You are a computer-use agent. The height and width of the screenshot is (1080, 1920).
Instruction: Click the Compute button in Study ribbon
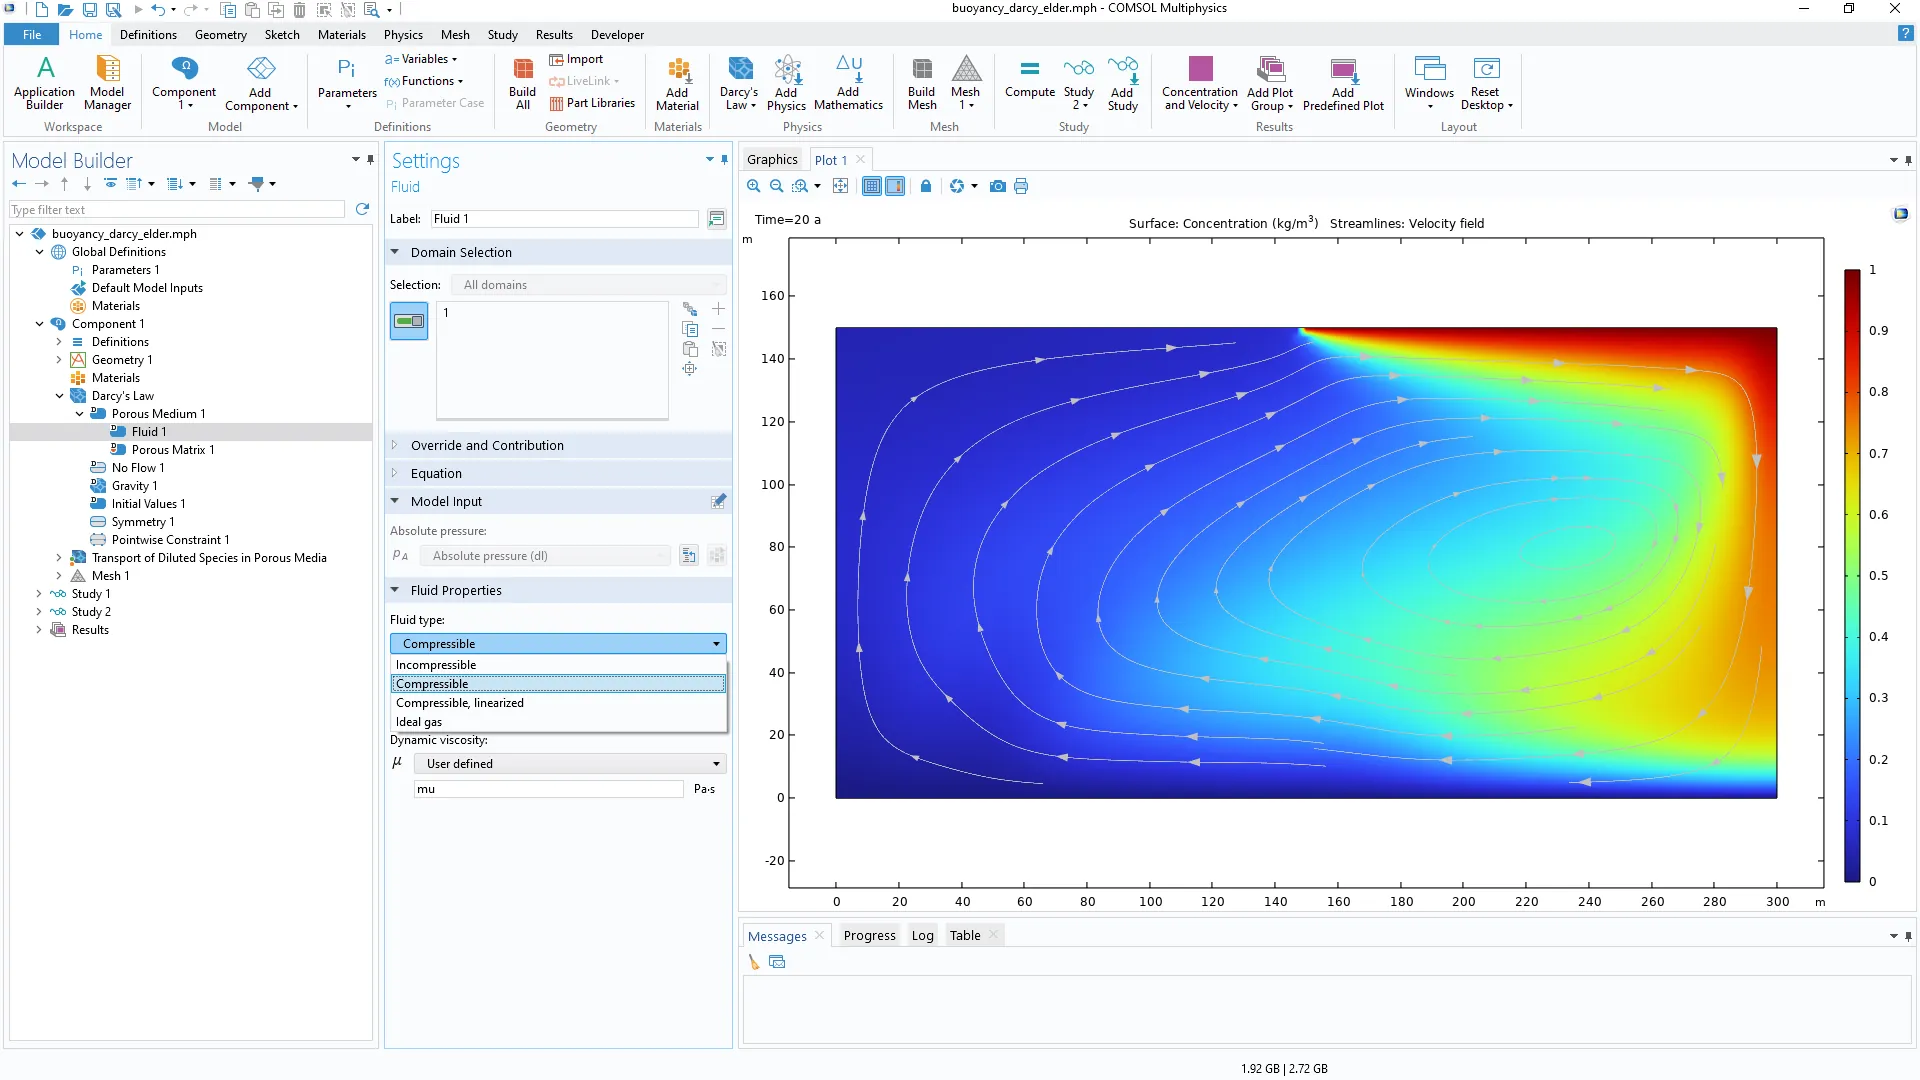(1029, 78)
